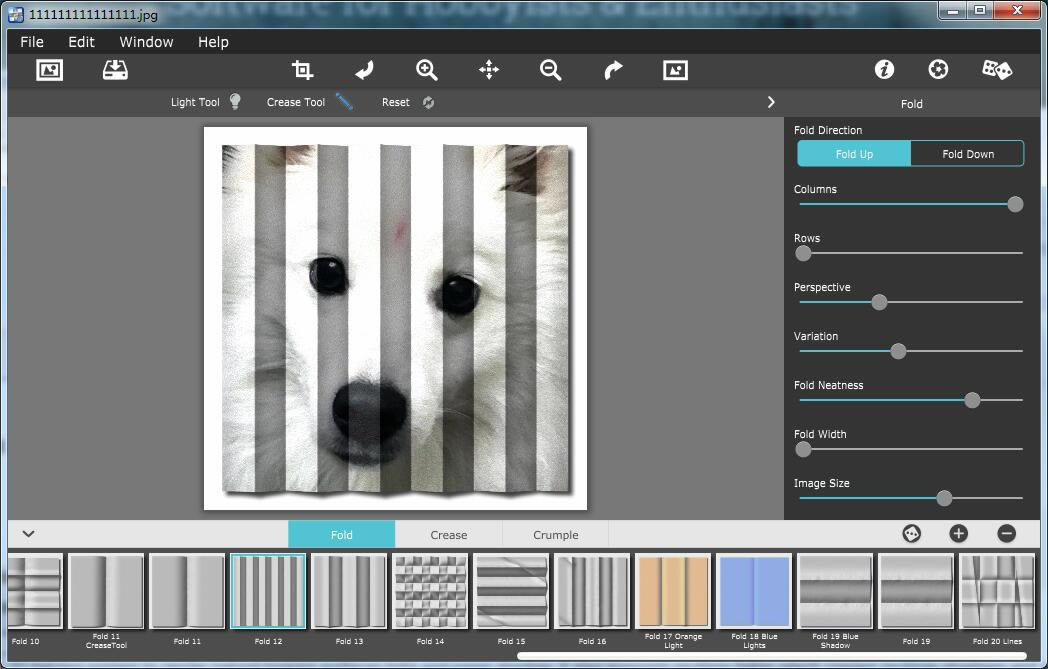The image size is (1048, 669).
Task: Collapse the right panel with chevron arrow
Action: click(771, 102)
